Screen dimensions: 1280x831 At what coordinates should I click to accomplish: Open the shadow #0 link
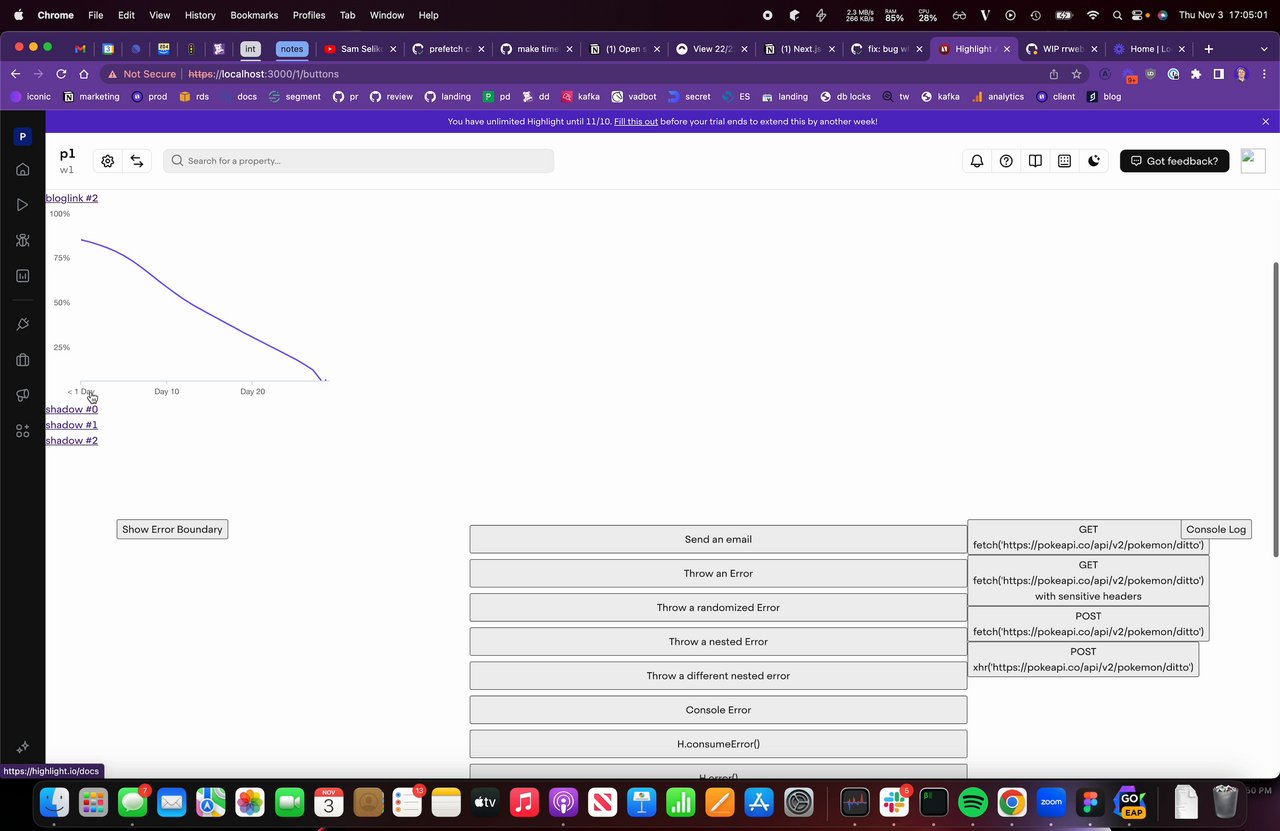(x=72, y=409)
